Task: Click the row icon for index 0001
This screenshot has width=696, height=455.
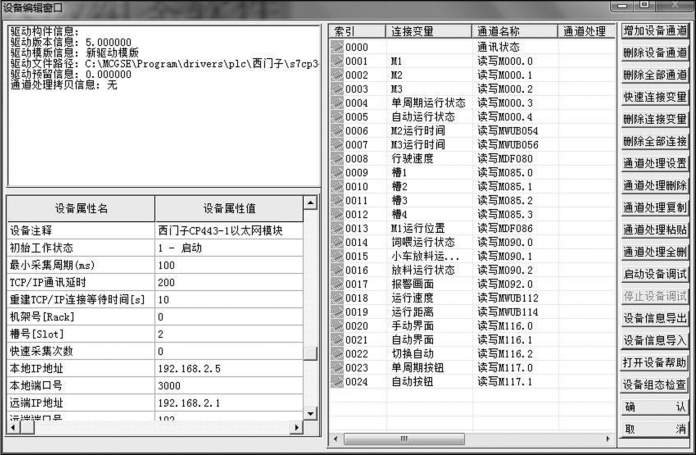Action: [x=337, y=61]
